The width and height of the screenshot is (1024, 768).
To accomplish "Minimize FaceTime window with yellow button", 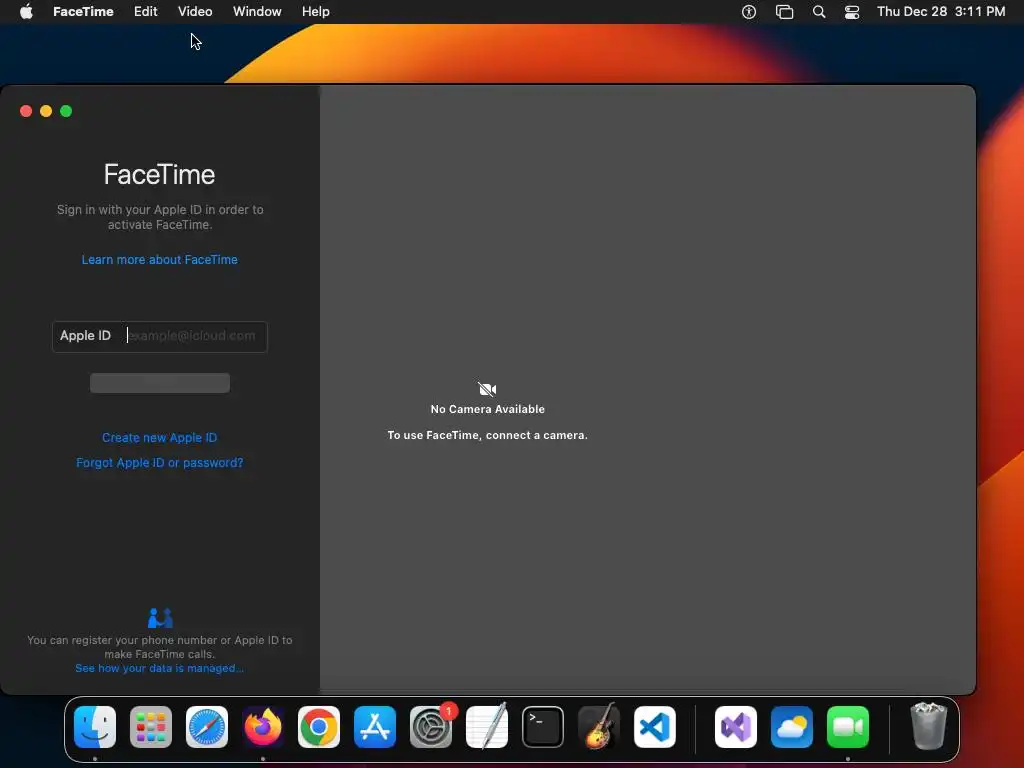I will [x=46, y=111].
